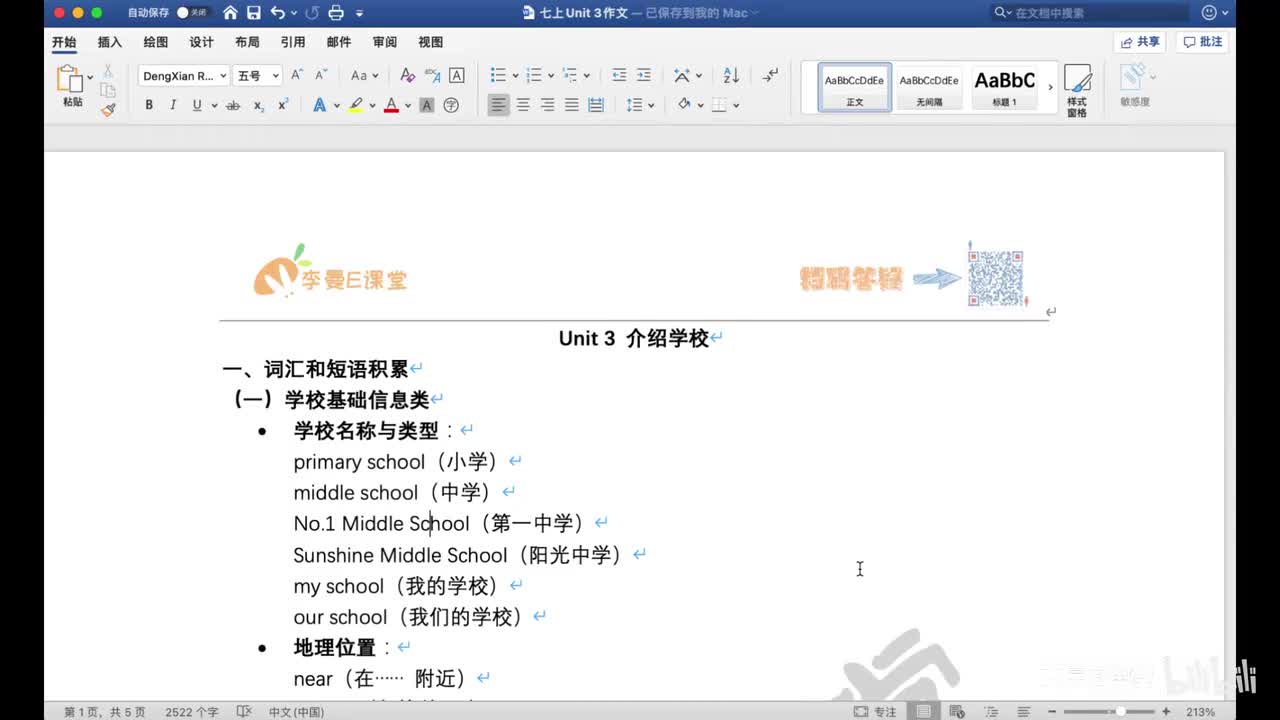Open the Design ribbon tab
The width and height of the screenshot is (1280, 720).
point(202,42)
